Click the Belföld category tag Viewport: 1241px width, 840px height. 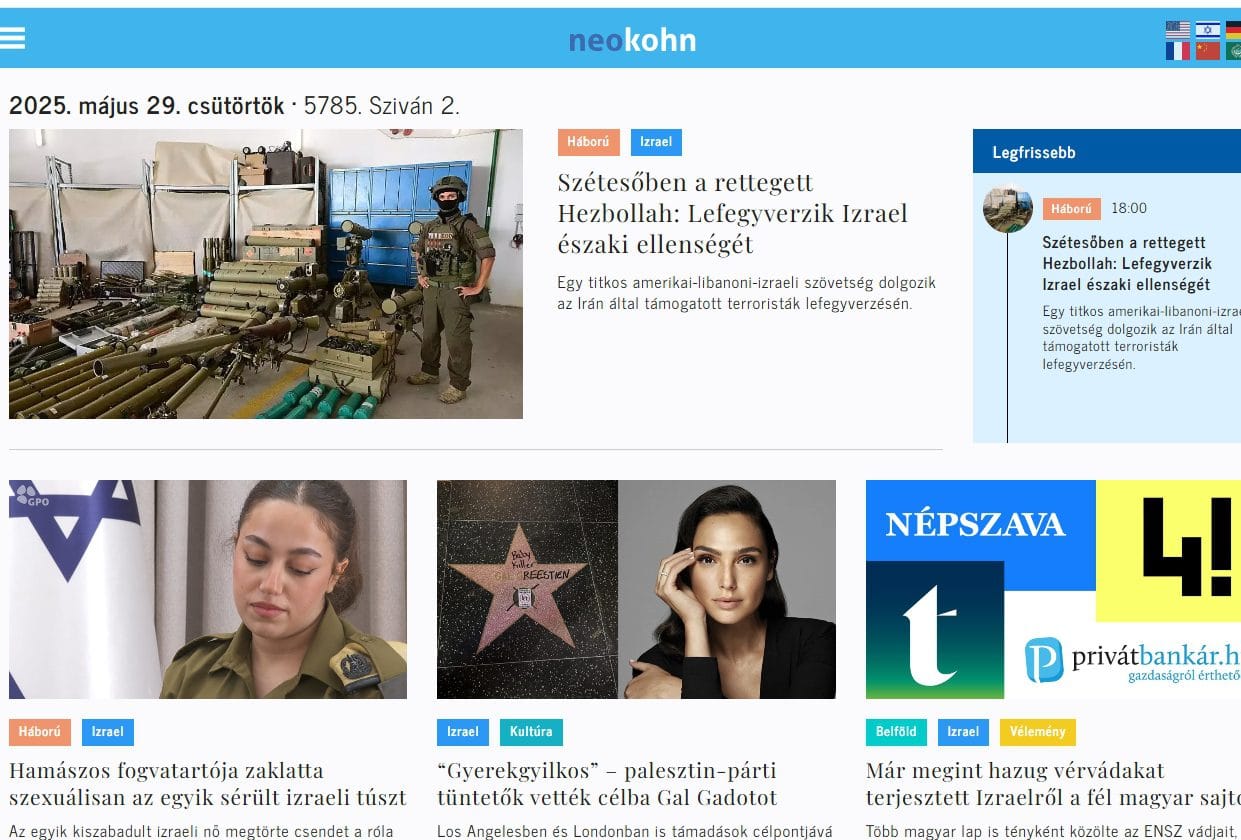896,732
